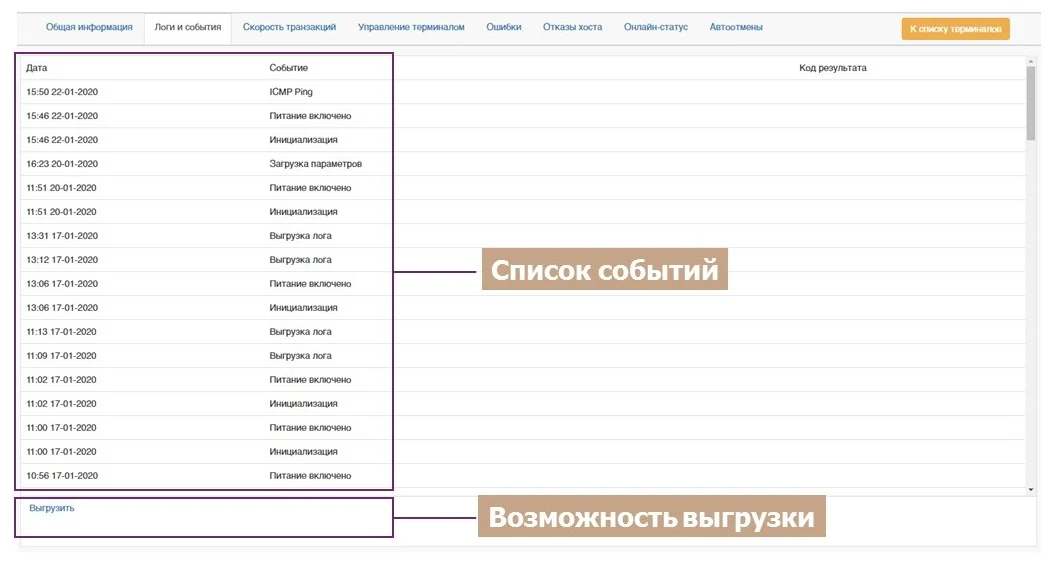Image resolution: width=1055 pixels, height=564 pixels.
Task: Click scrollbar down arrow in events list
Action: pyautogui.click(x=1031, y=489)
